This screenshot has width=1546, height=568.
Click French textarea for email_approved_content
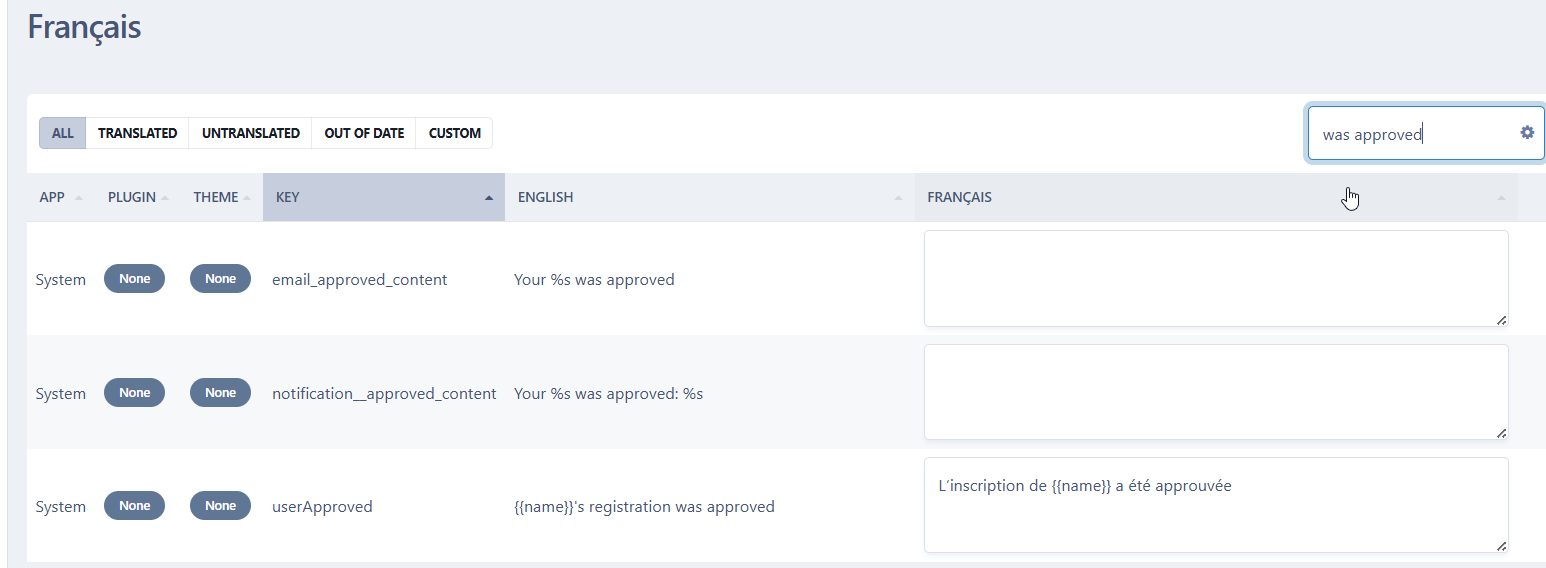1215,278
